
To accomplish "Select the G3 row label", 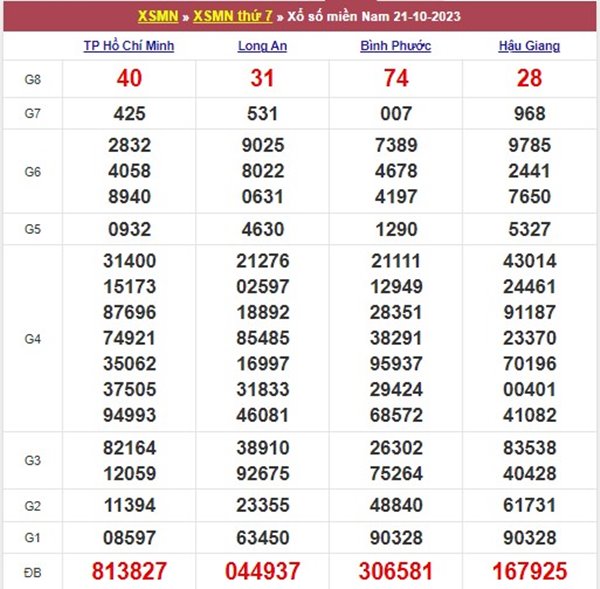I will pyautogui.click(x=33, y=460).
